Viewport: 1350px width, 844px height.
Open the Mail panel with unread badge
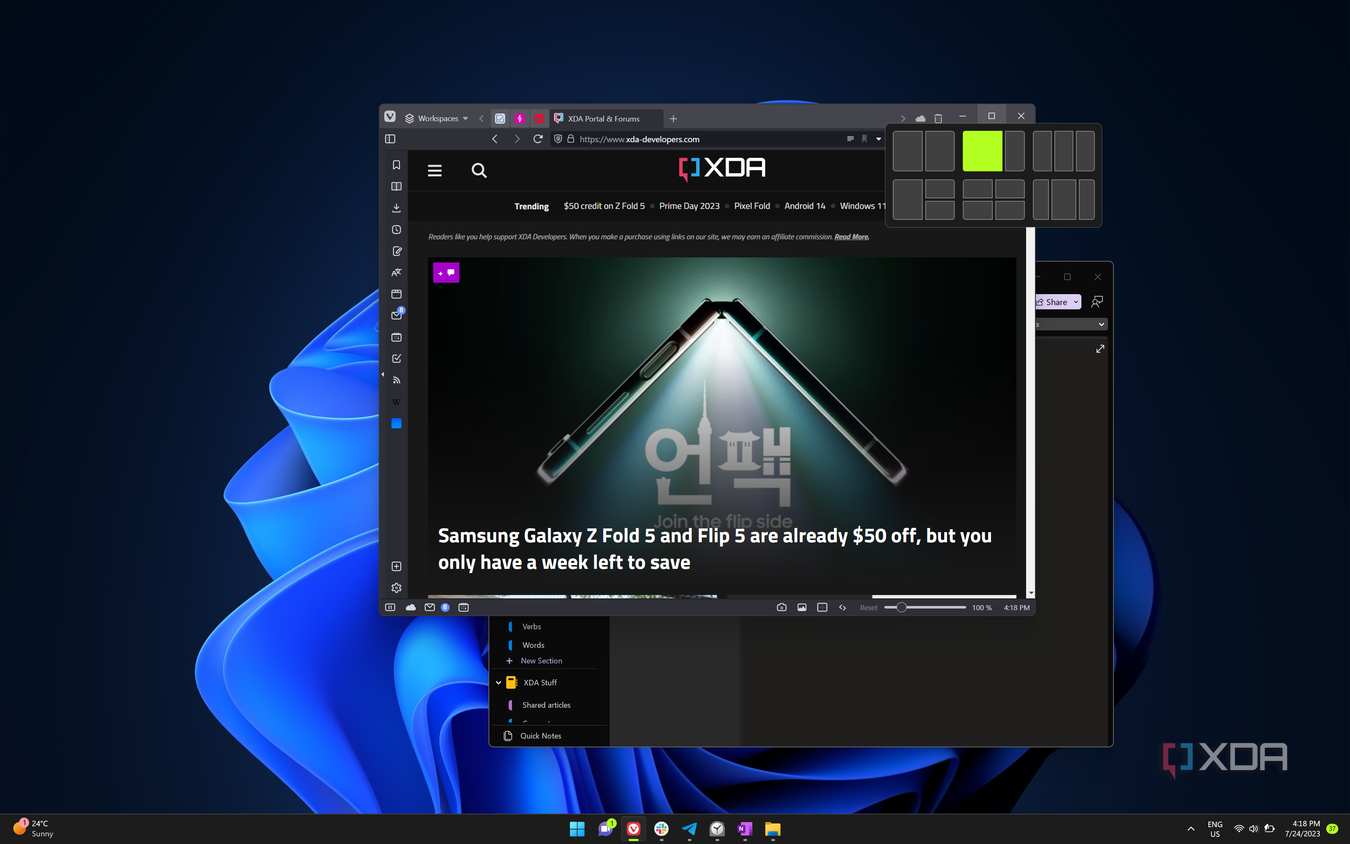tap(396, 315)
